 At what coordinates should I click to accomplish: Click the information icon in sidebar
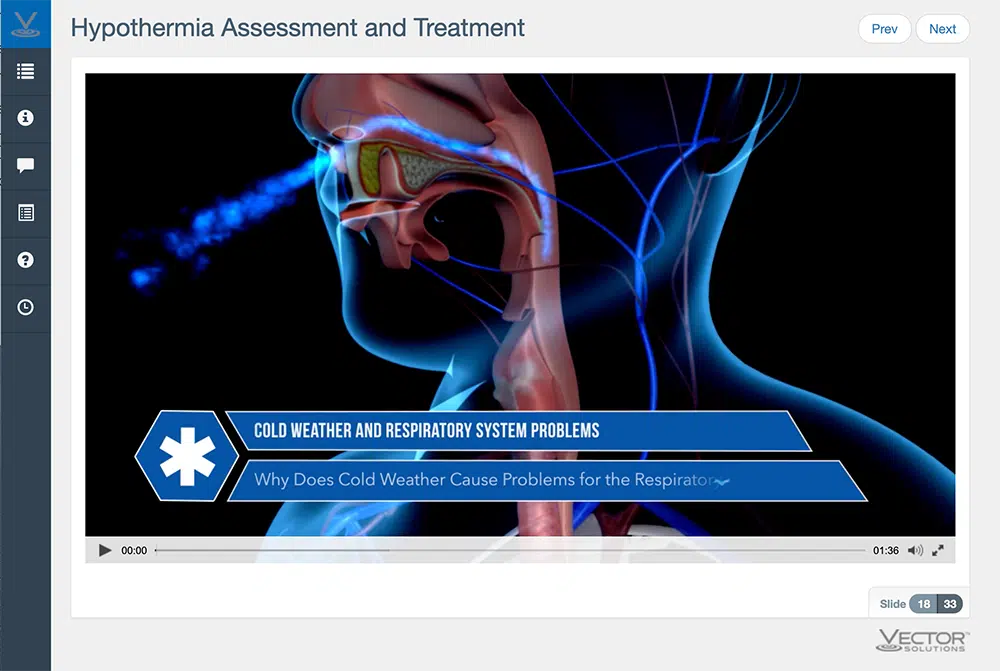pos(25,118)
